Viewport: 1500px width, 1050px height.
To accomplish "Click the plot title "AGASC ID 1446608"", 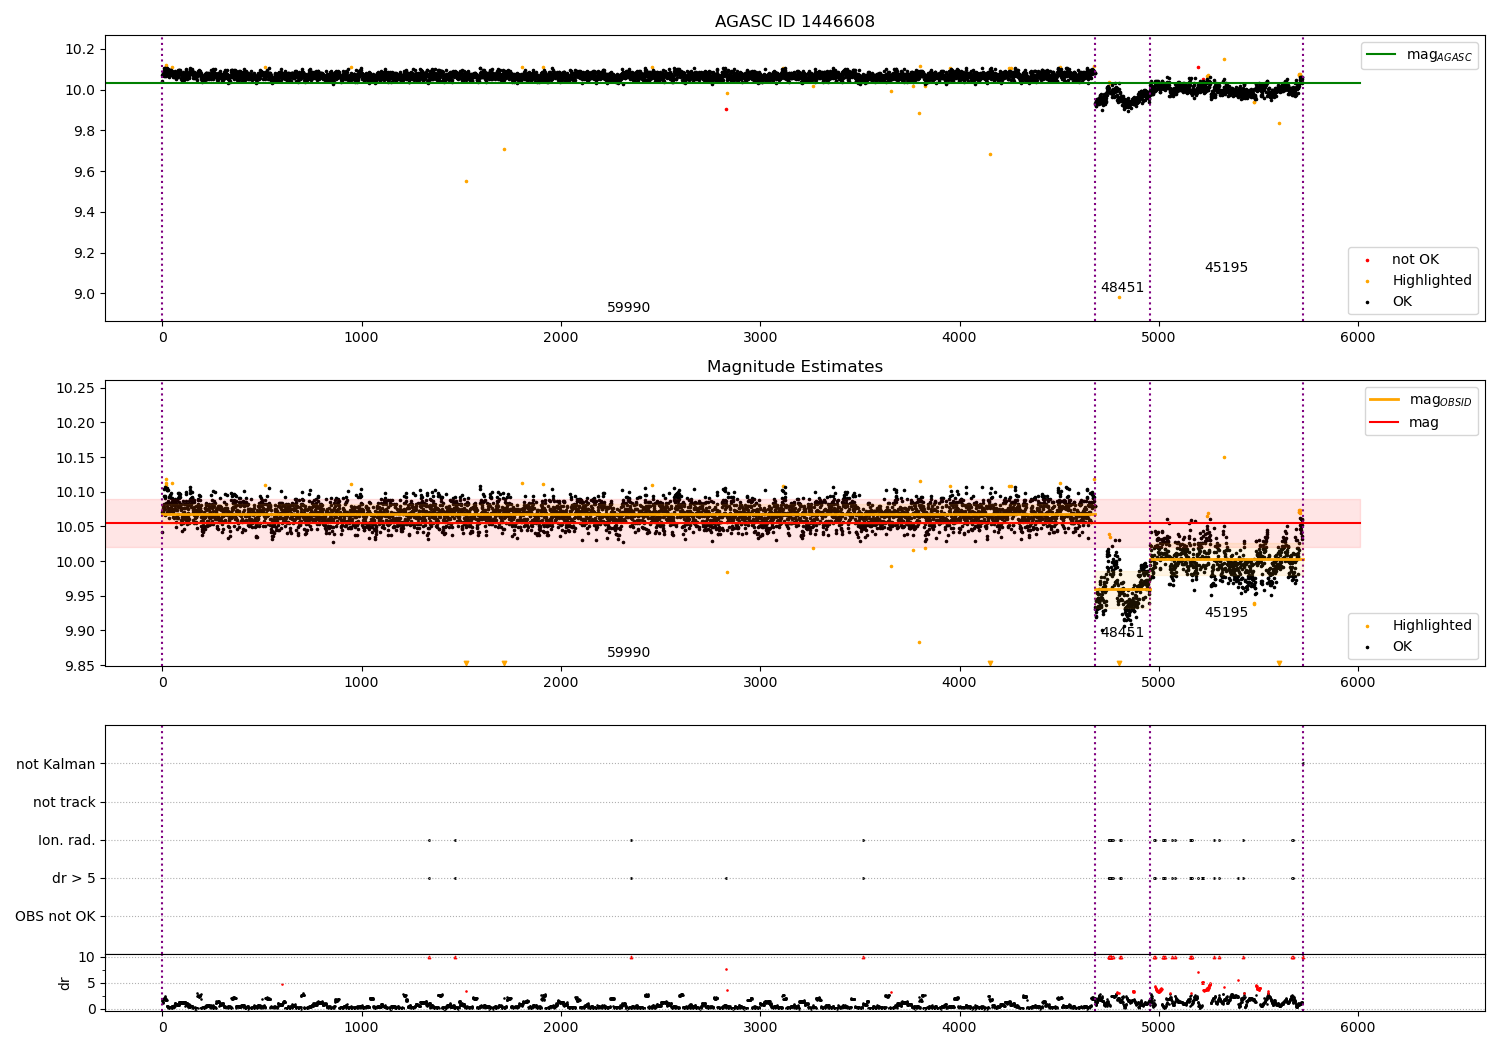I will click(x=795, y=22).
